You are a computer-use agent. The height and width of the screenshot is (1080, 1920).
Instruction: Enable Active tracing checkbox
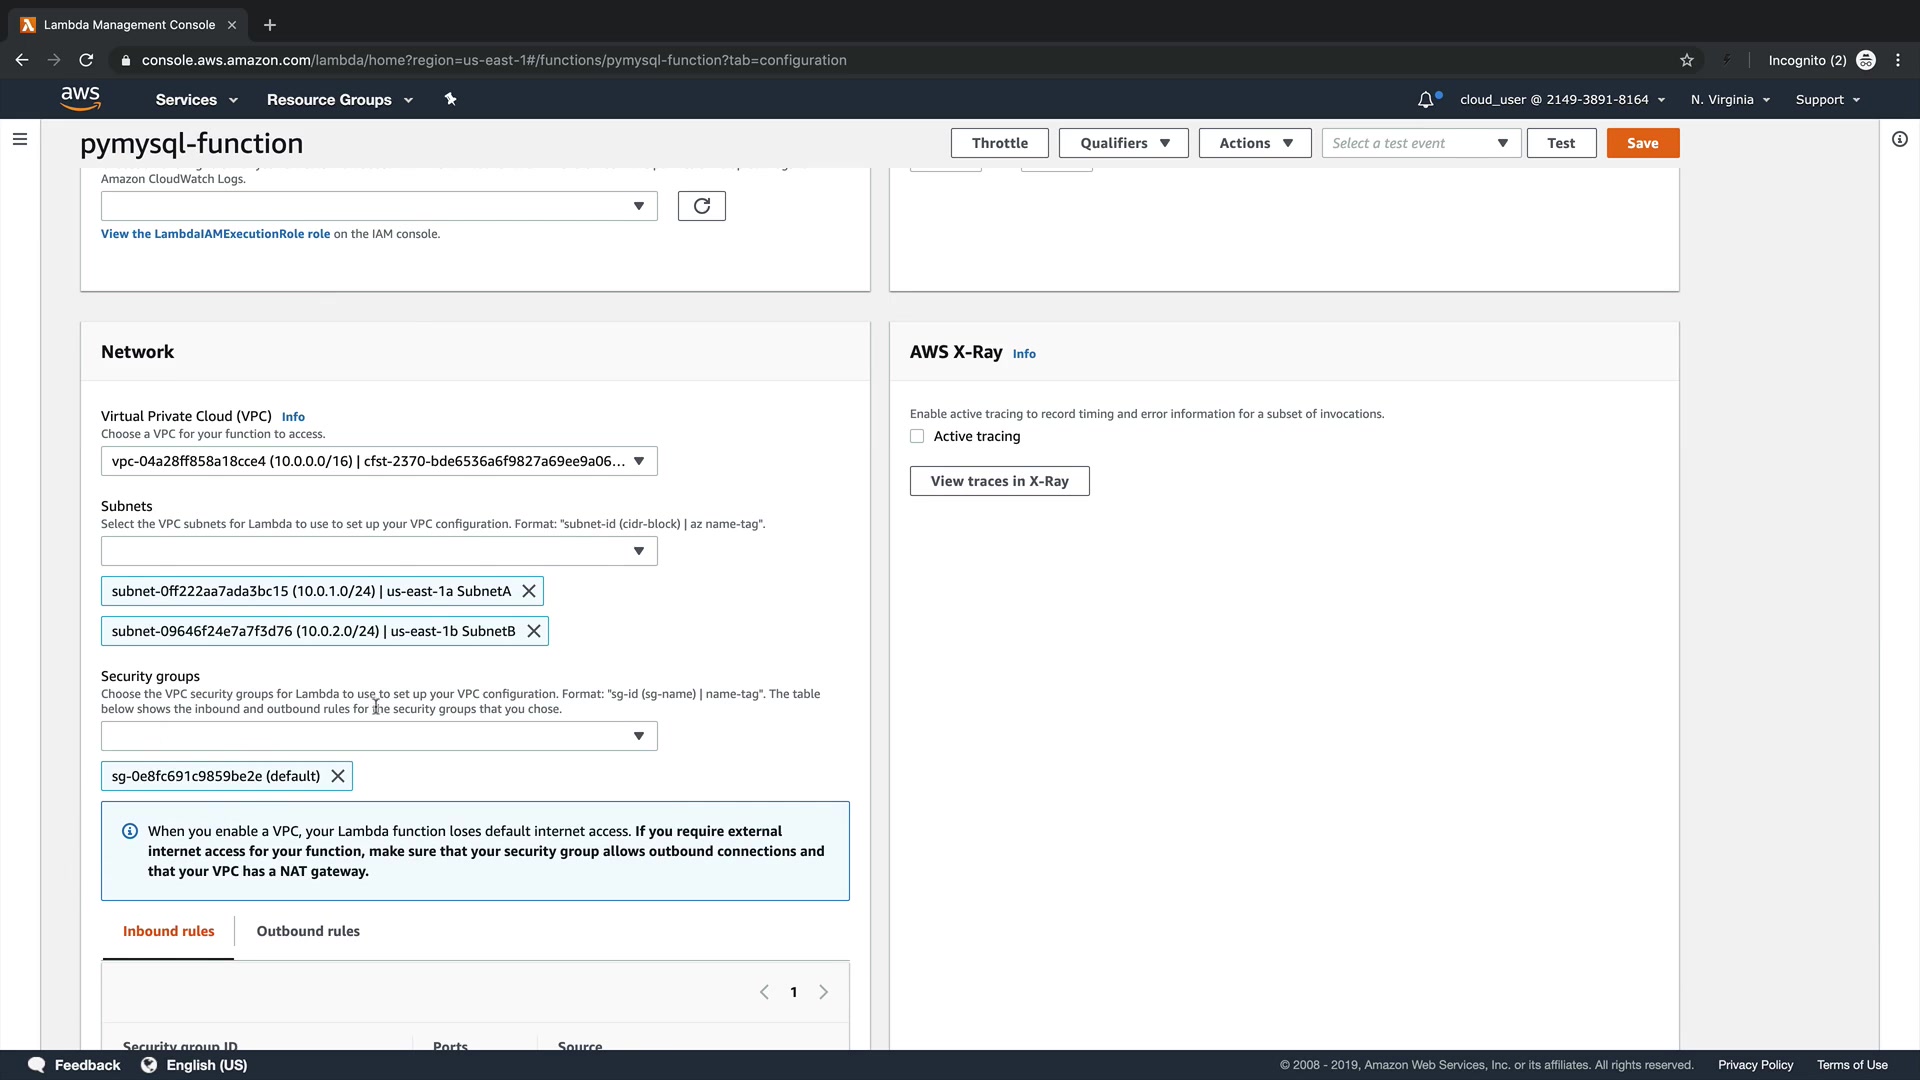917,436
